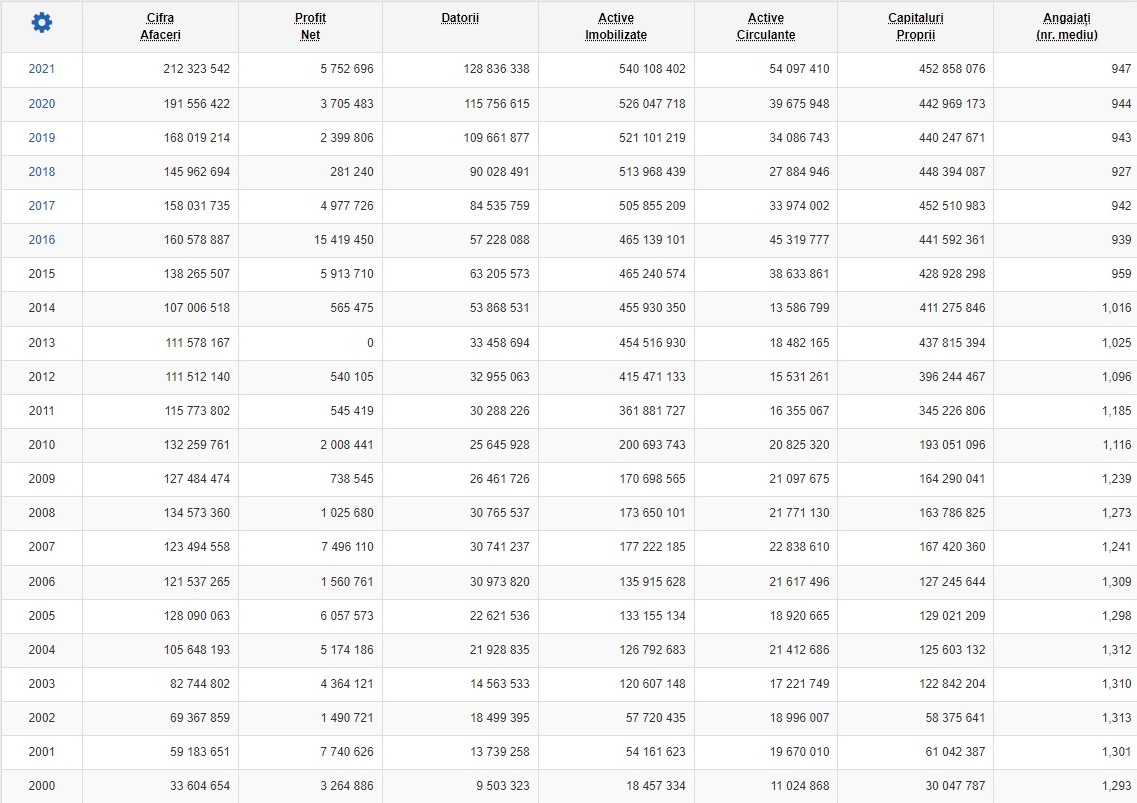Open the blue gear settings icon
The height and width of the screenshot is (803, 1137).
pyautogui.click(x=42, y=22)
